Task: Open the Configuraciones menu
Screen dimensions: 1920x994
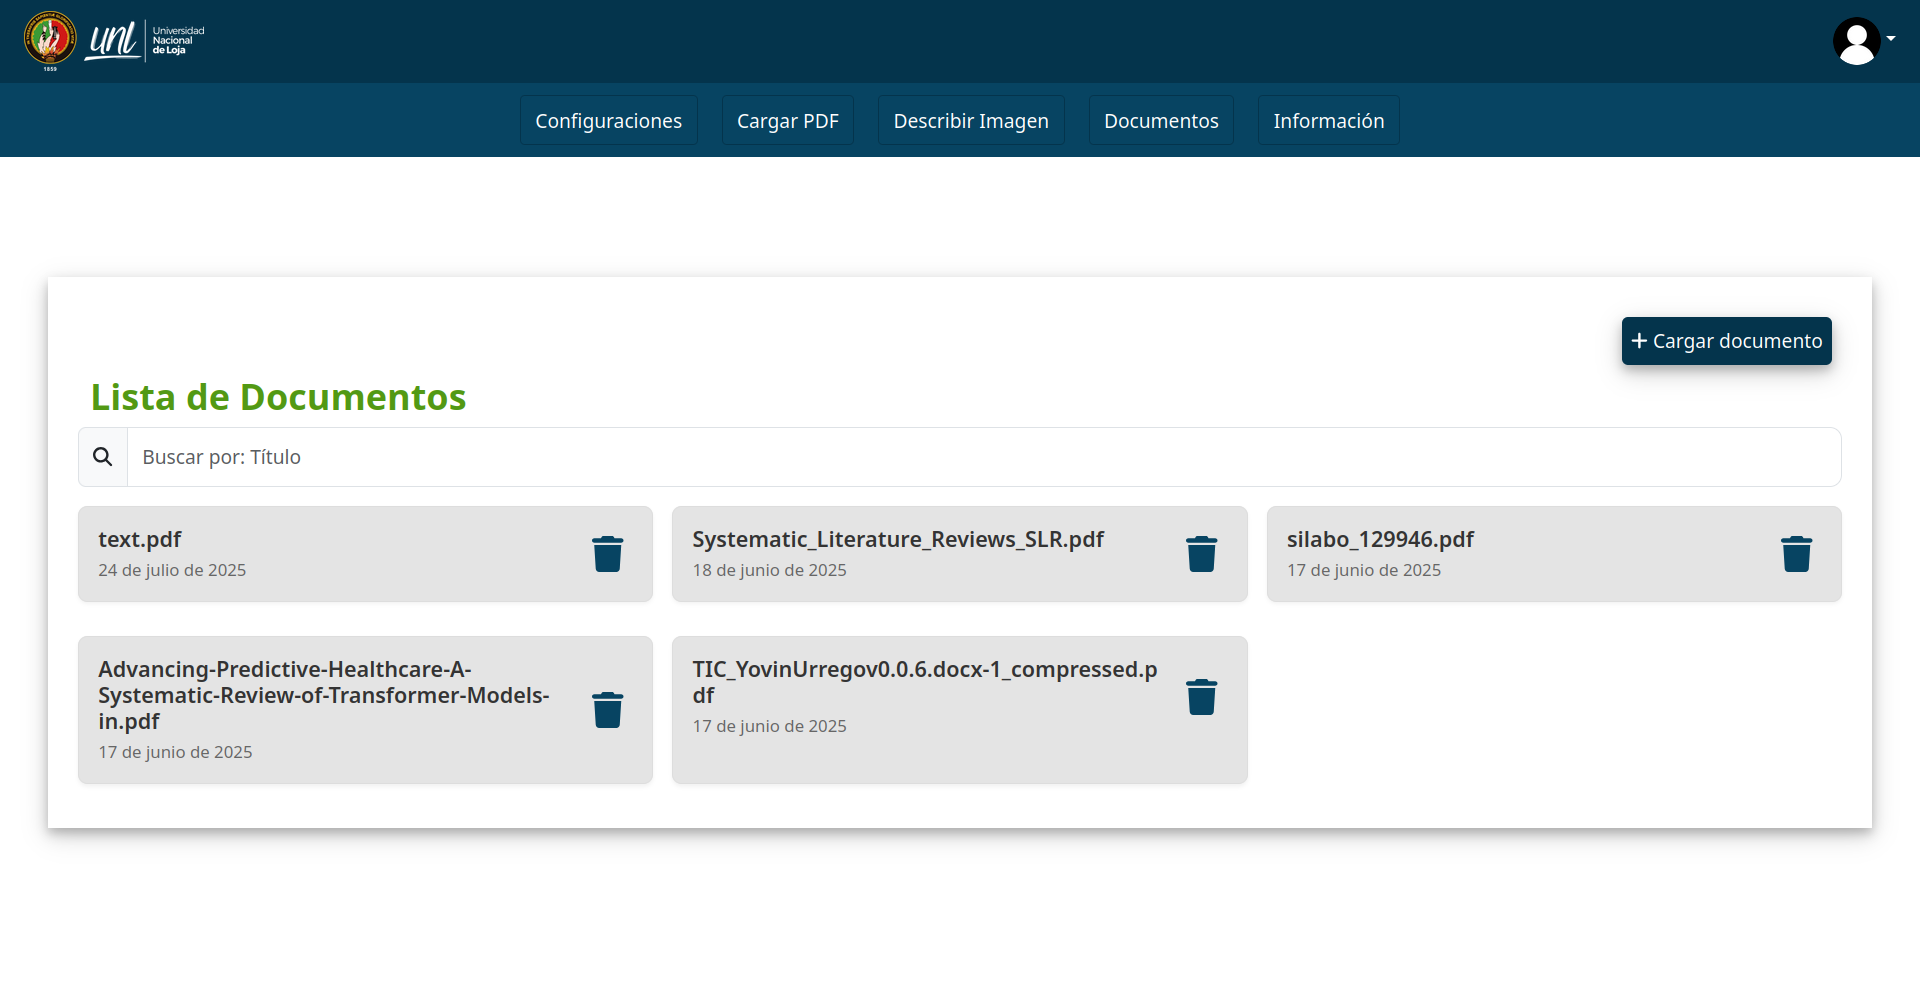Action: click(608, 121)
